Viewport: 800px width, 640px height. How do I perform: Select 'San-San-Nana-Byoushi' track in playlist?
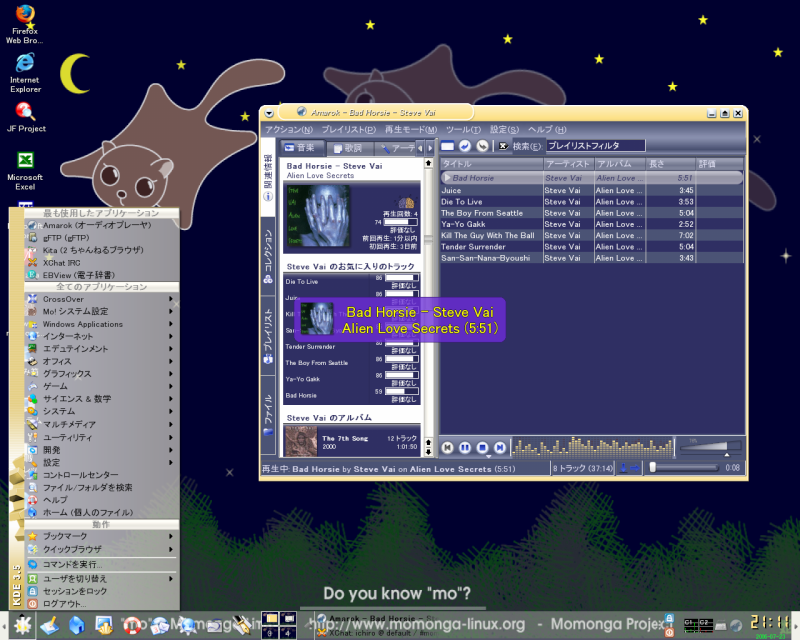[592, 258]
